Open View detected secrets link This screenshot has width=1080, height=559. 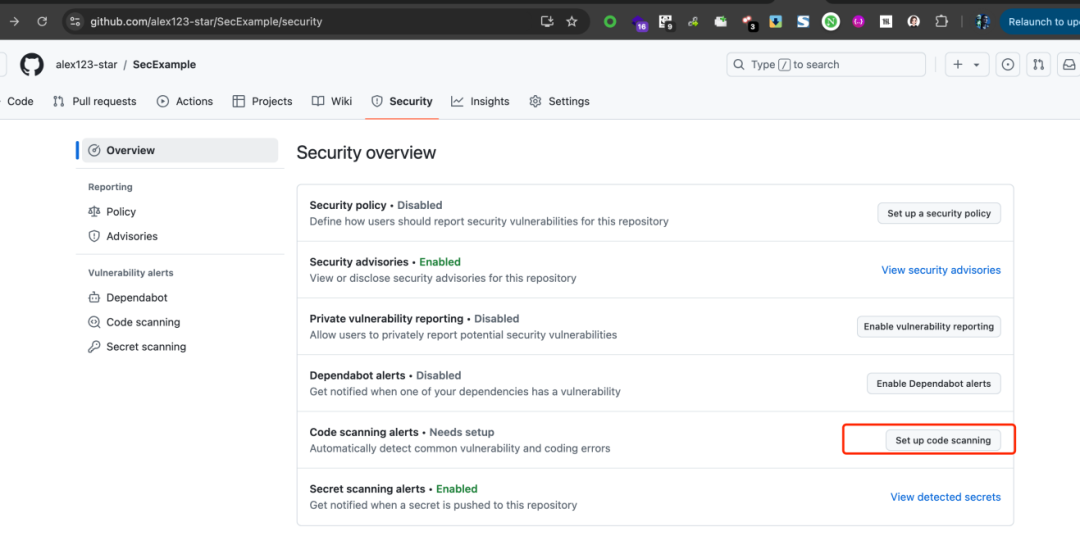point(945,497)
